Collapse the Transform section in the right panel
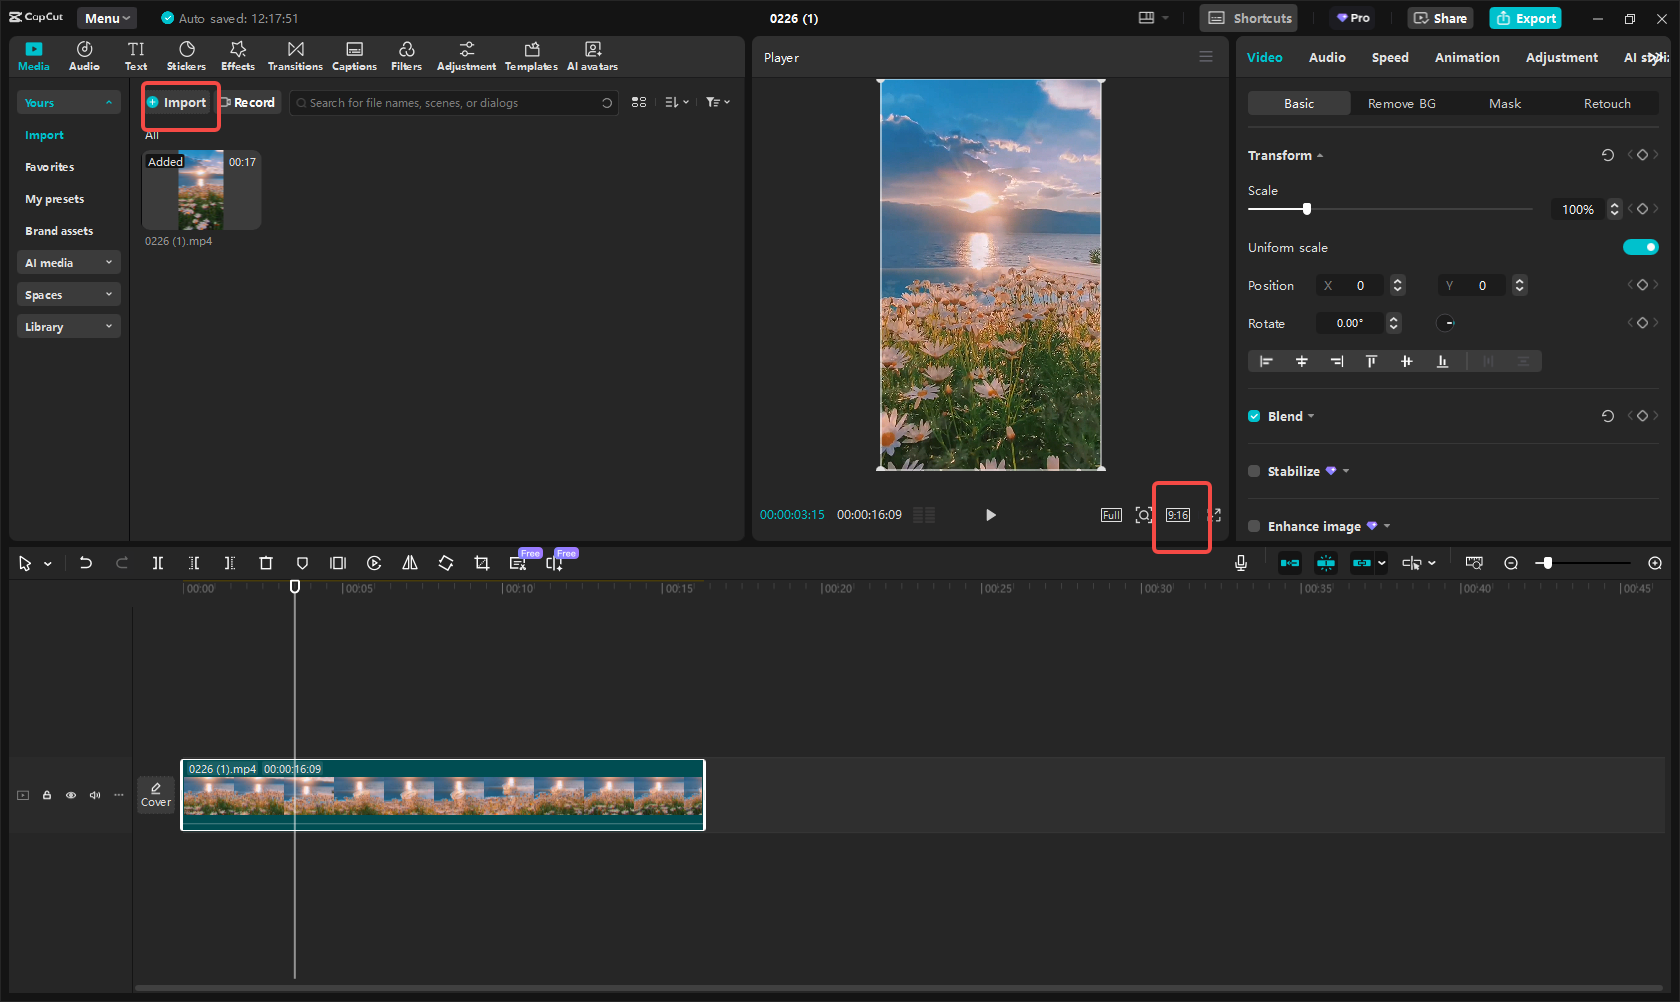Image resolution: width=1680 pixels, height=1002 pixels. pyautogui.click(x=1320, y=155)
